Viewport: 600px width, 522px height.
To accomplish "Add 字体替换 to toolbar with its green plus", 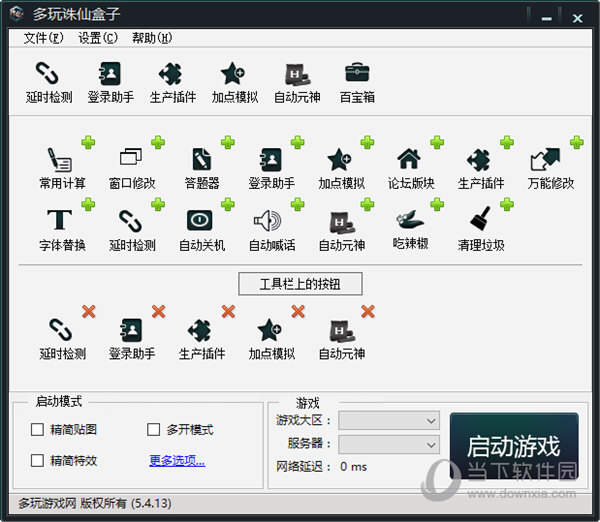I will 88,204.
